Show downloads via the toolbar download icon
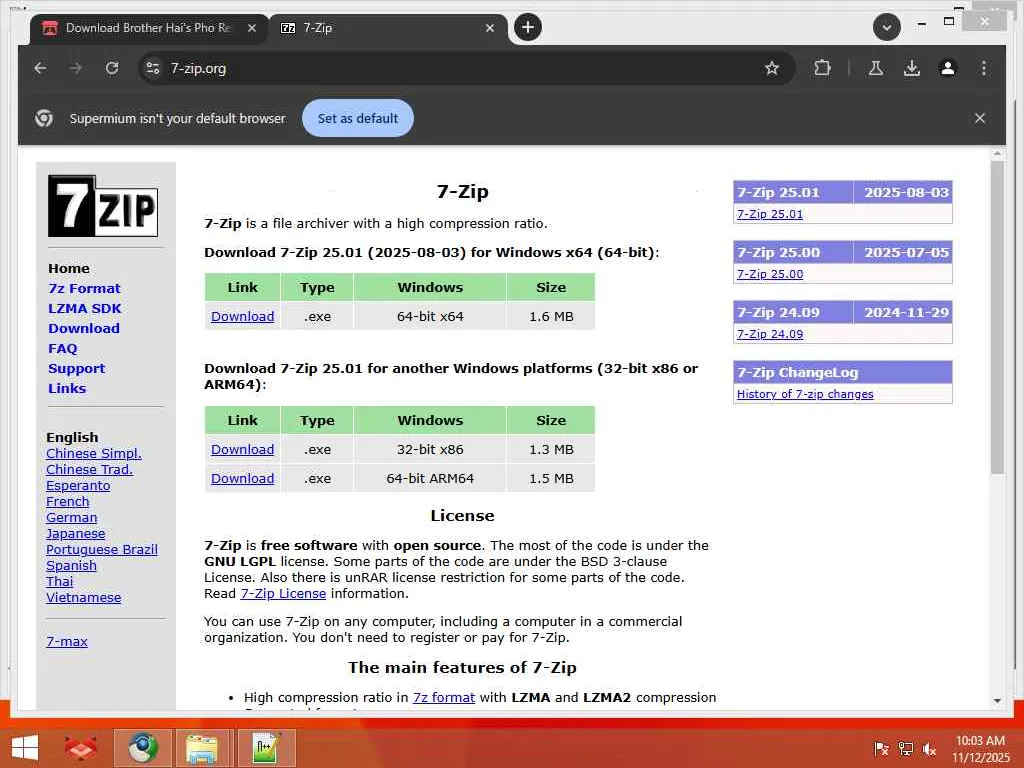The height and width of the screenshot is (768, 1024). click(x=912, y=68)
